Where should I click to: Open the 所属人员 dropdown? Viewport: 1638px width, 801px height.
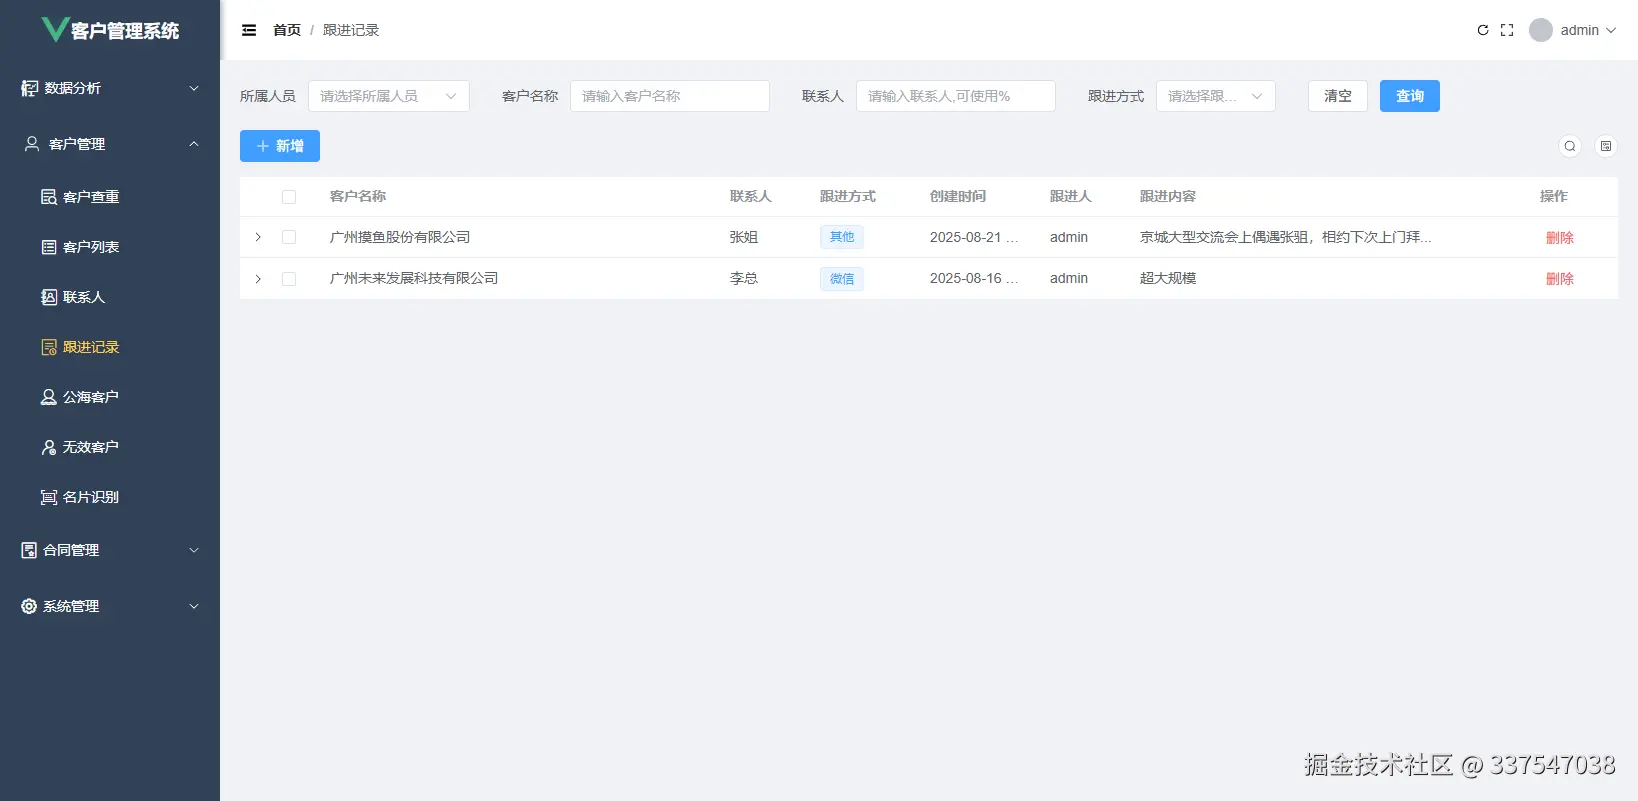389,96
